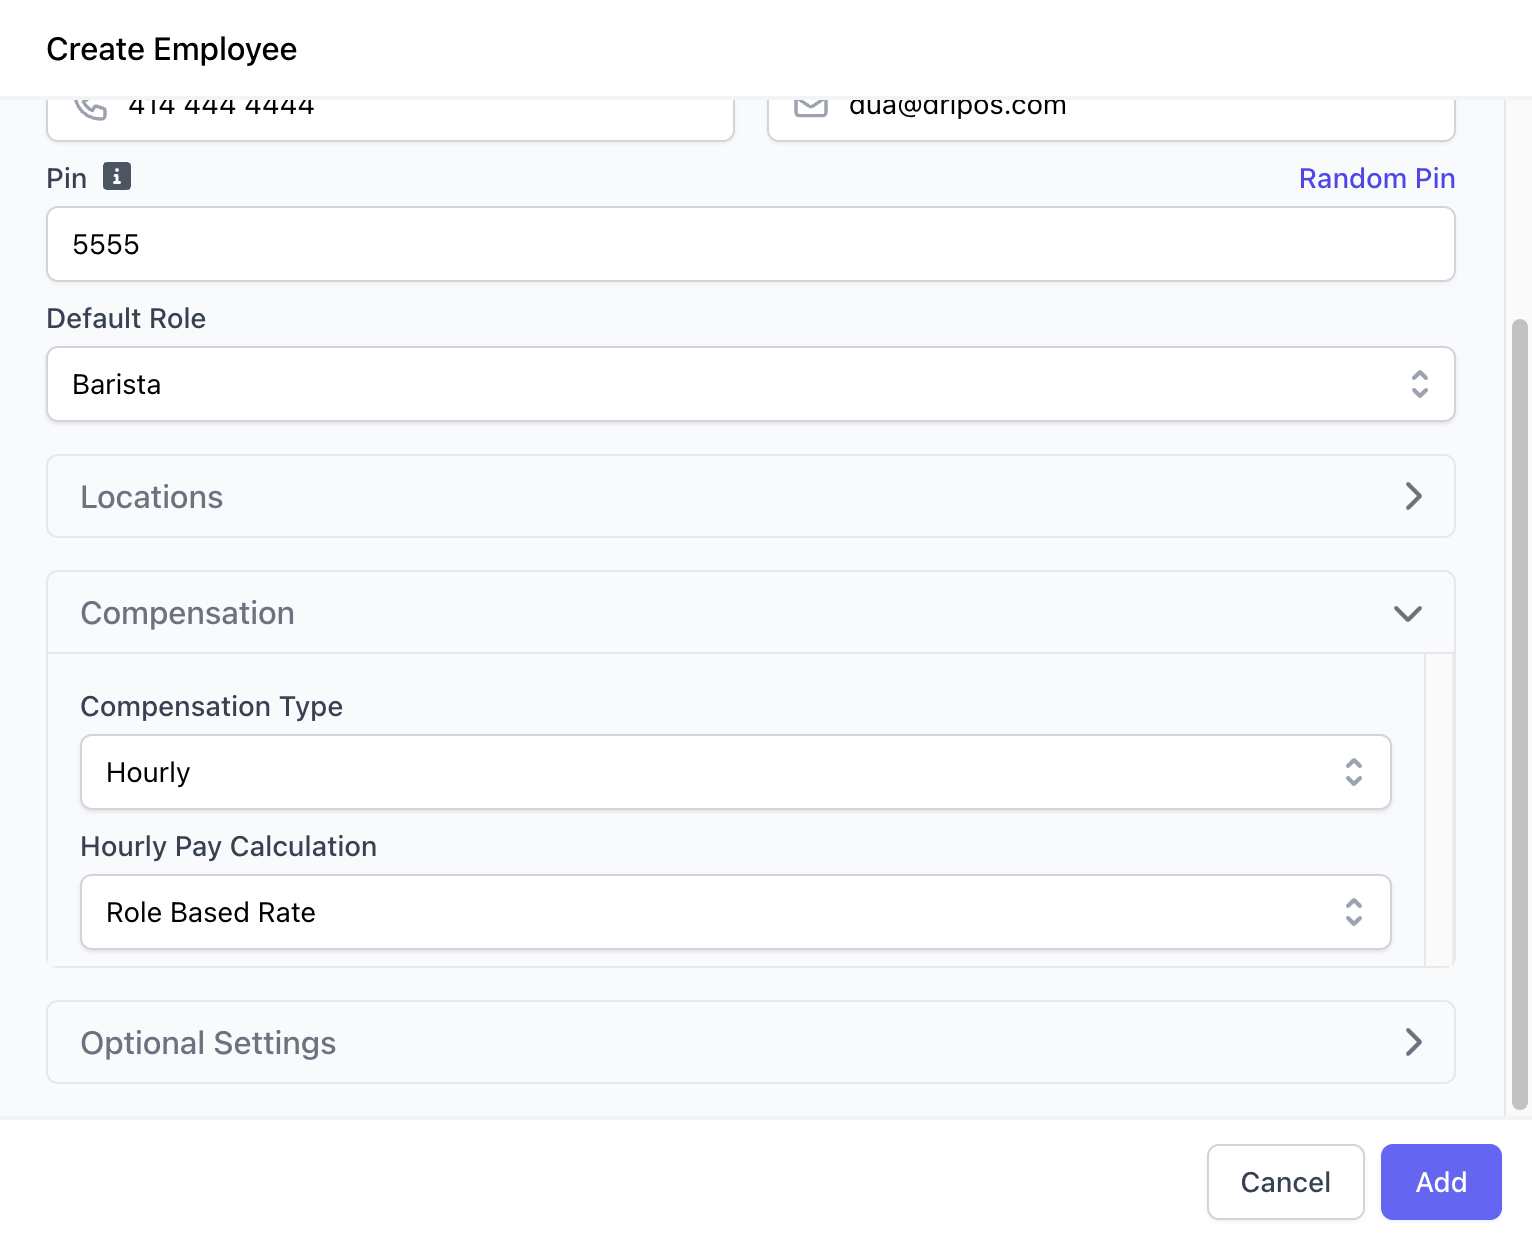Open the Default Role dropdown showing Barista

[750, 384]
